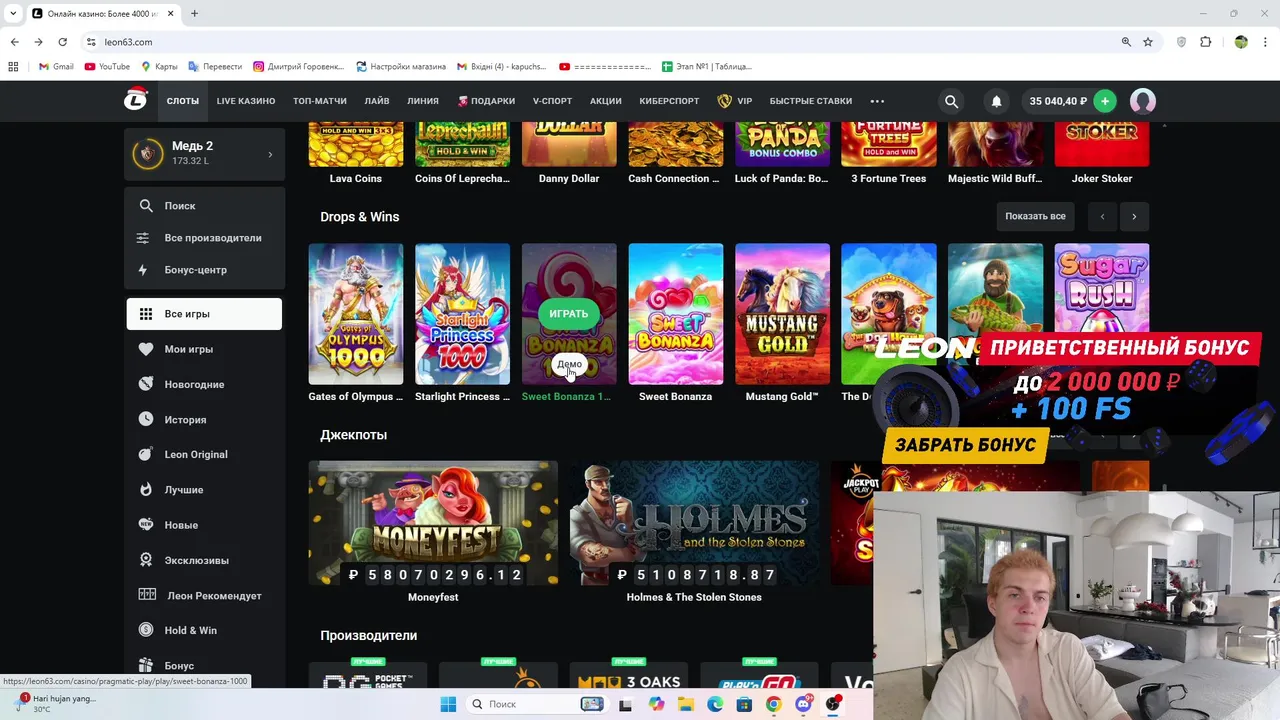1280x720 pixels.
Task: Open the site search magnifier icon
Action: [951, 101]
